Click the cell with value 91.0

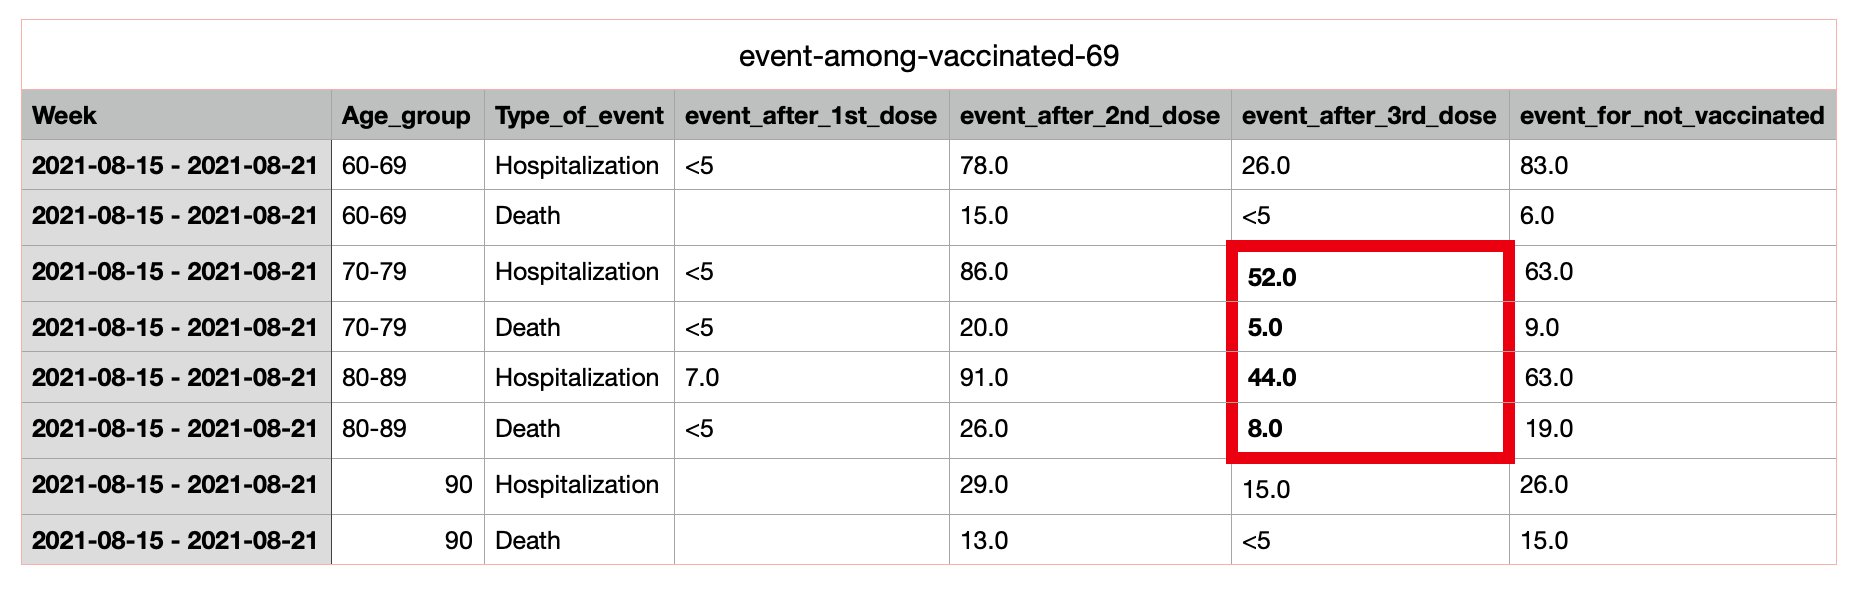(x=984, y=378)
